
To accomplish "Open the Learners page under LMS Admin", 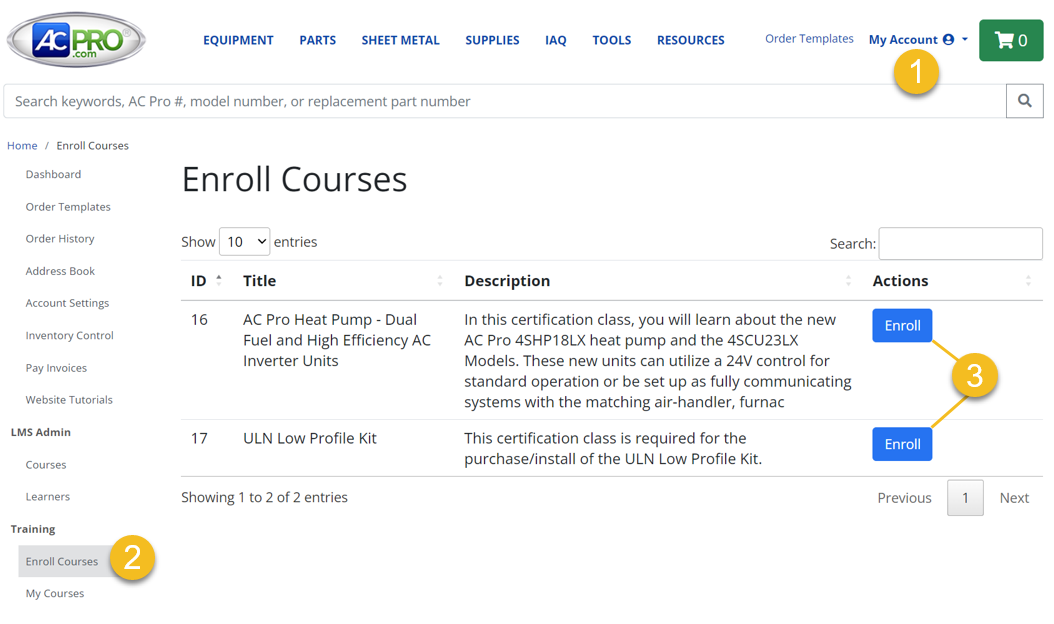I will (47, 496).
